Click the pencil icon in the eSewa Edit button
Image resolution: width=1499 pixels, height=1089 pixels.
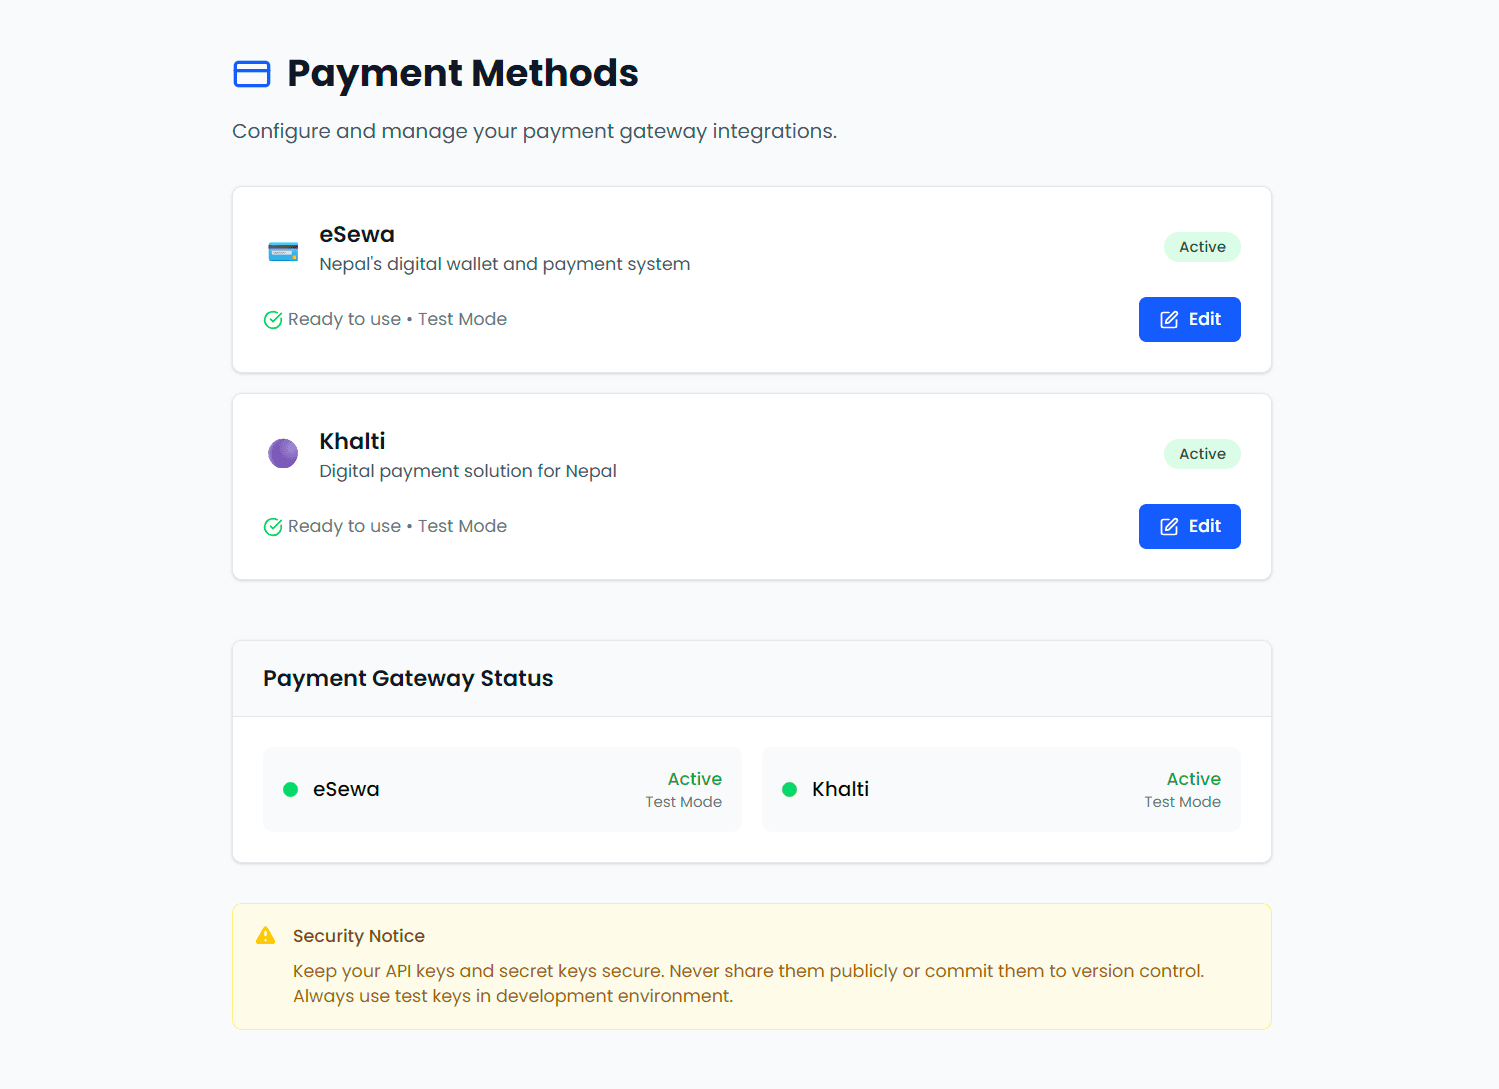coord(1168,319)
